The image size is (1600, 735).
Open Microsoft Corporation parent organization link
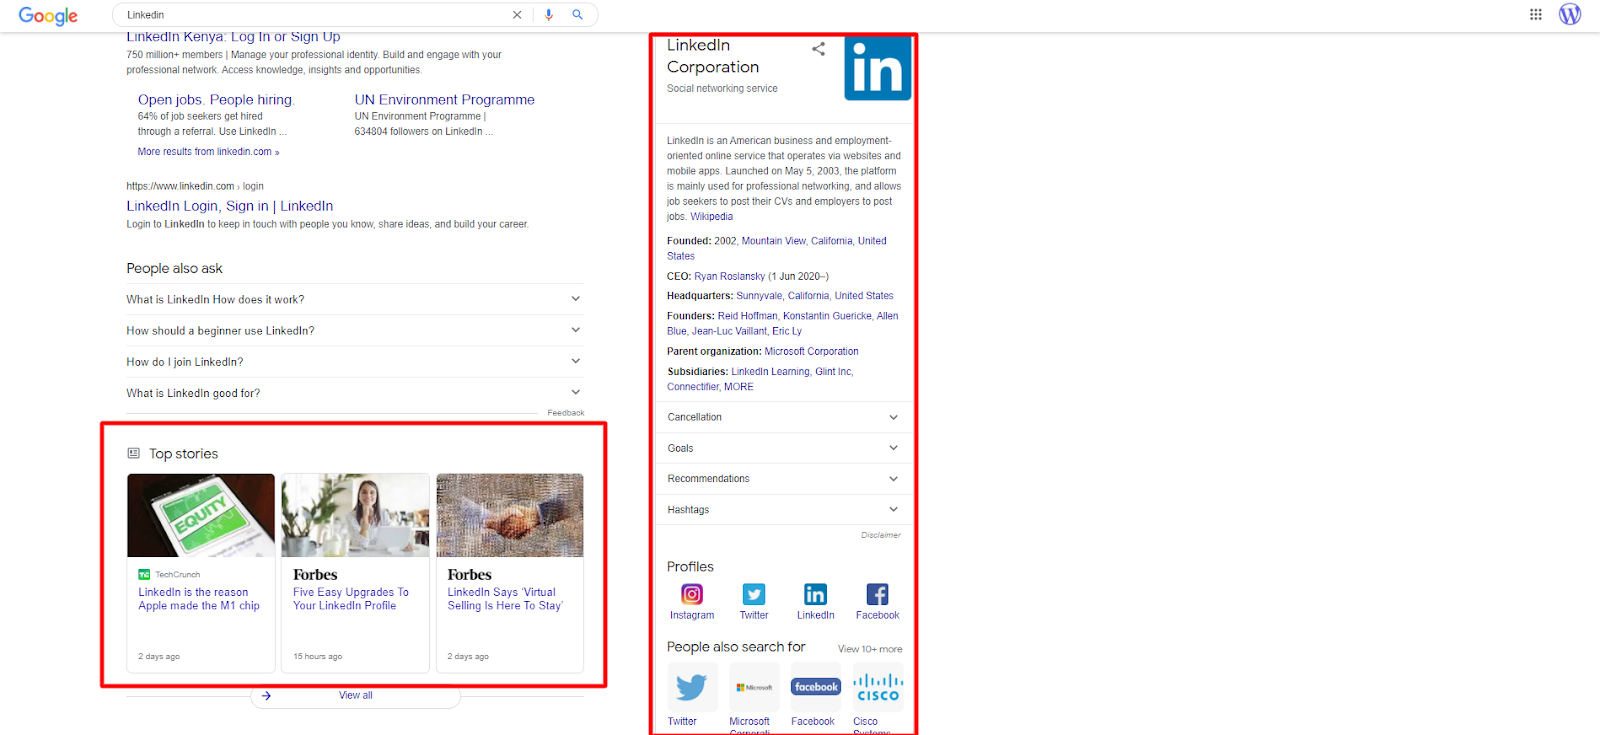(811, 352)
